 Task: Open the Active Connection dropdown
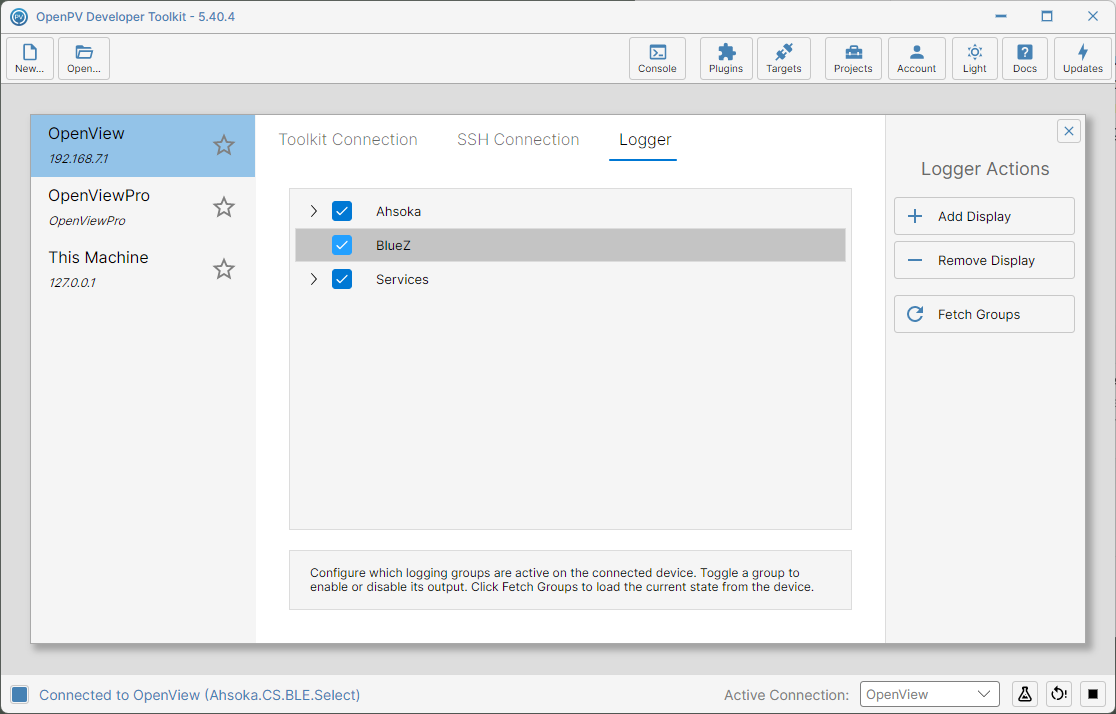930,694
